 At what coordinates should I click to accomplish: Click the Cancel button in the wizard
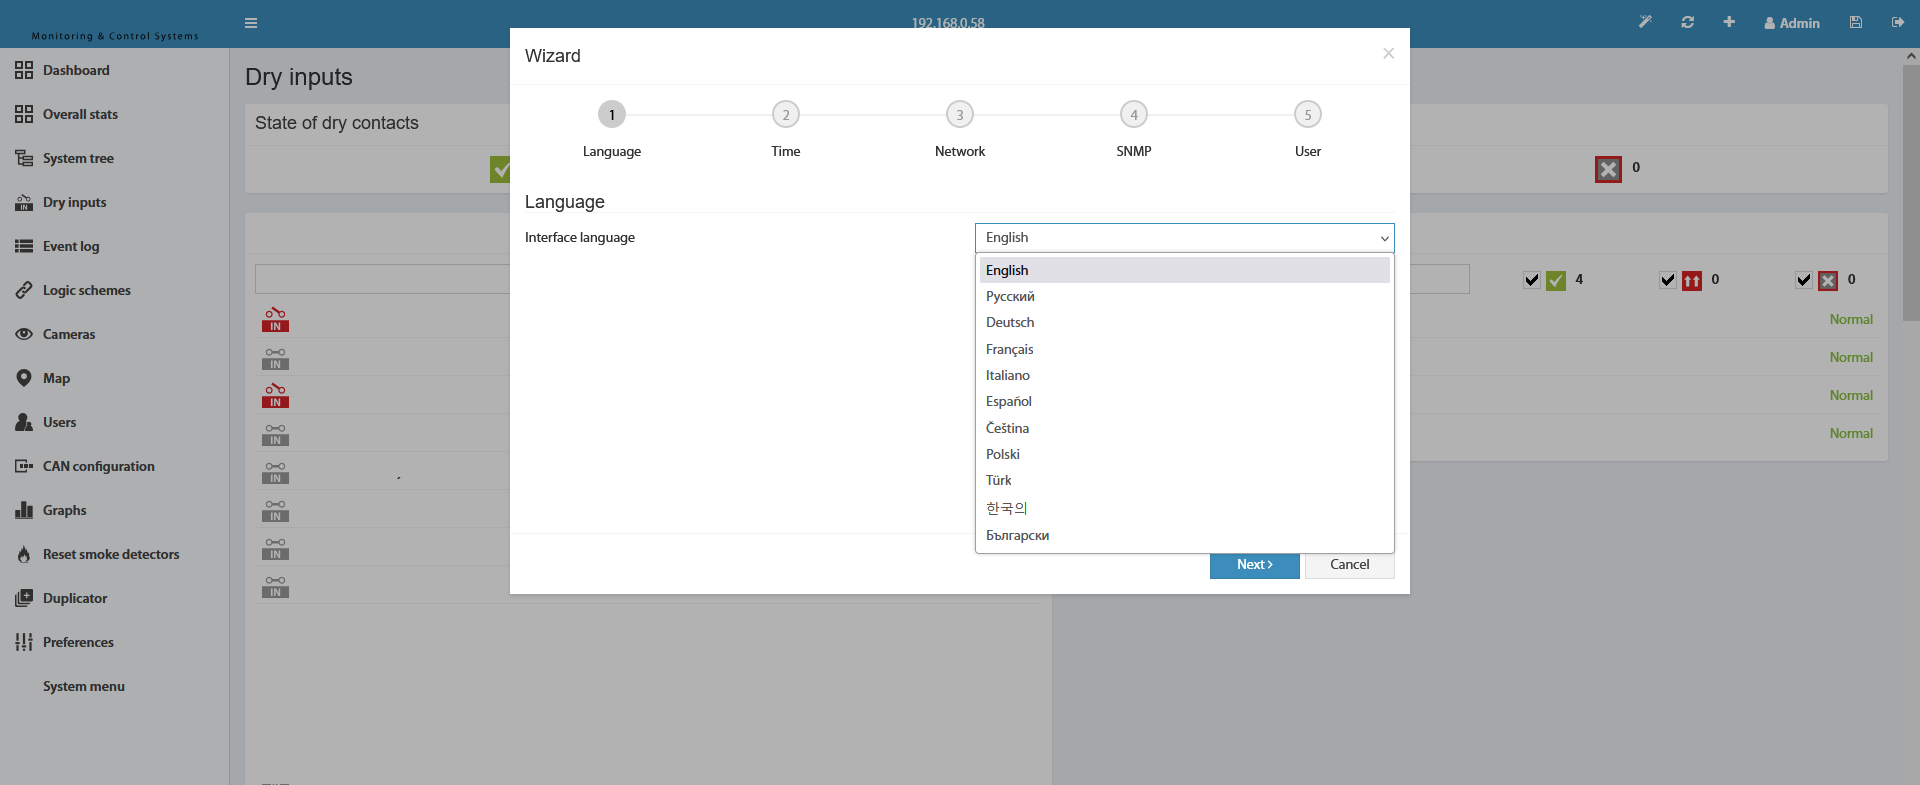[1349, 565]
